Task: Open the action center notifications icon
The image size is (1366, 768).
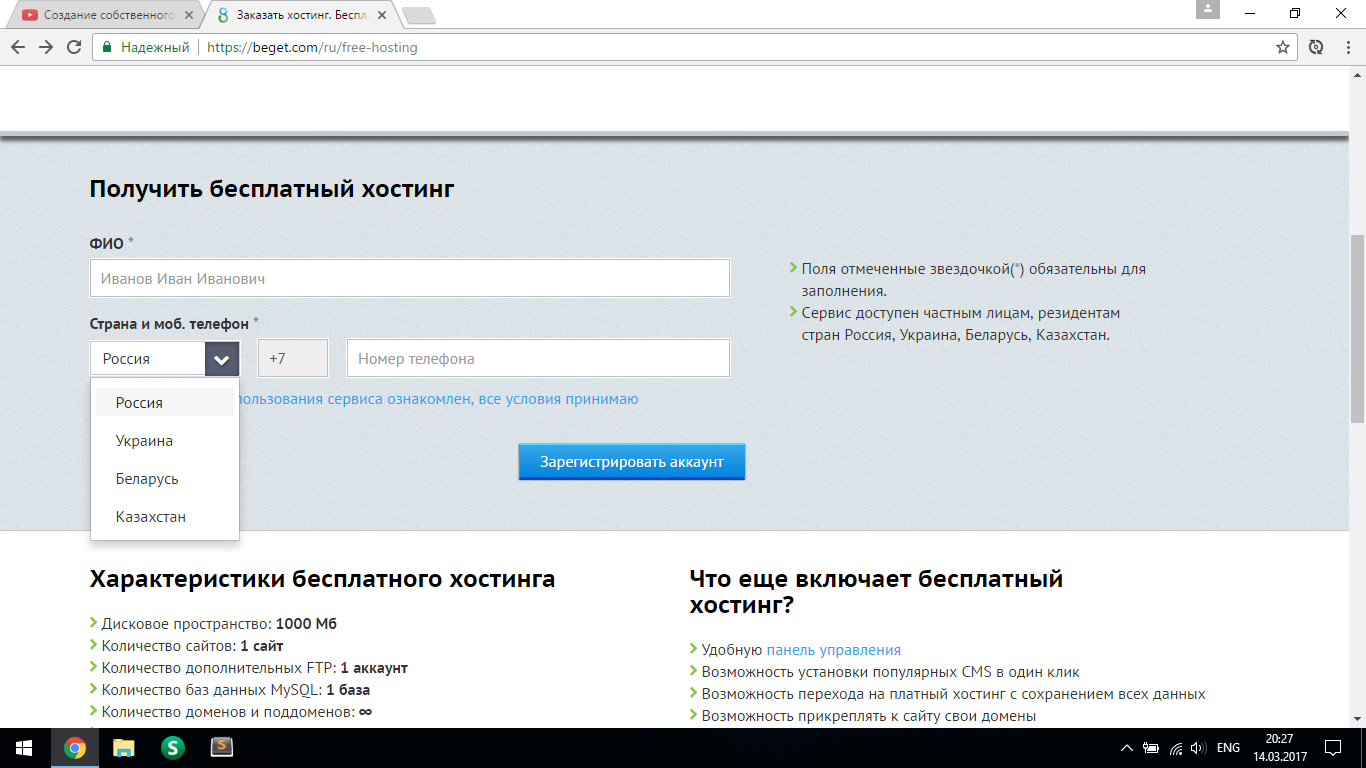Action: click(1332, 747)
